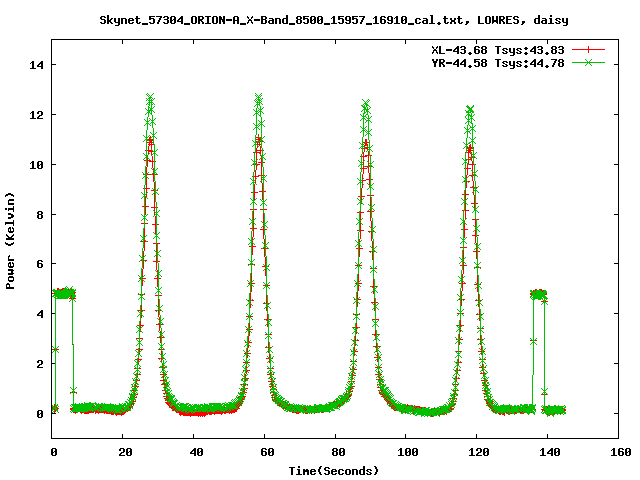Select the XL-43.68 Tsys:43.83 legend entry
The height and width of the screenshot is (480, 640).
(498, 50)
